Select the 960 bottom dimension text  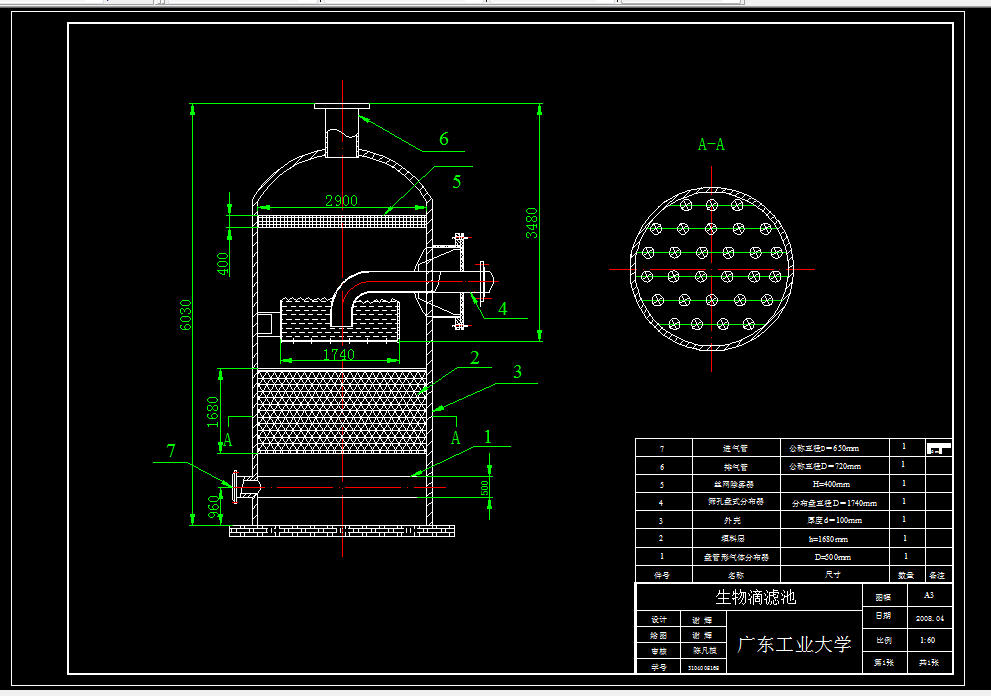click(x=214, y=506)
